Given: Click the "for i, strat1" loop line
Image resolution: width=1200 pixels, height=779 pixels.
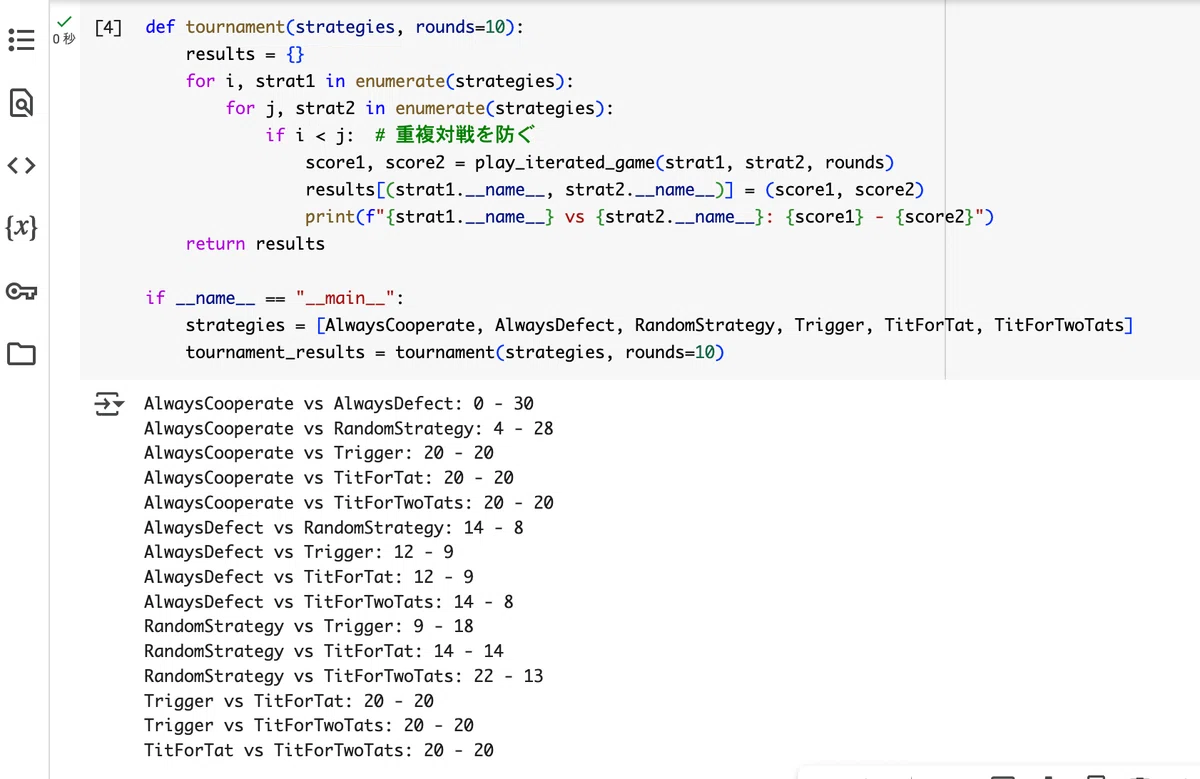Looking at the screenshot, I should point(379,81).
